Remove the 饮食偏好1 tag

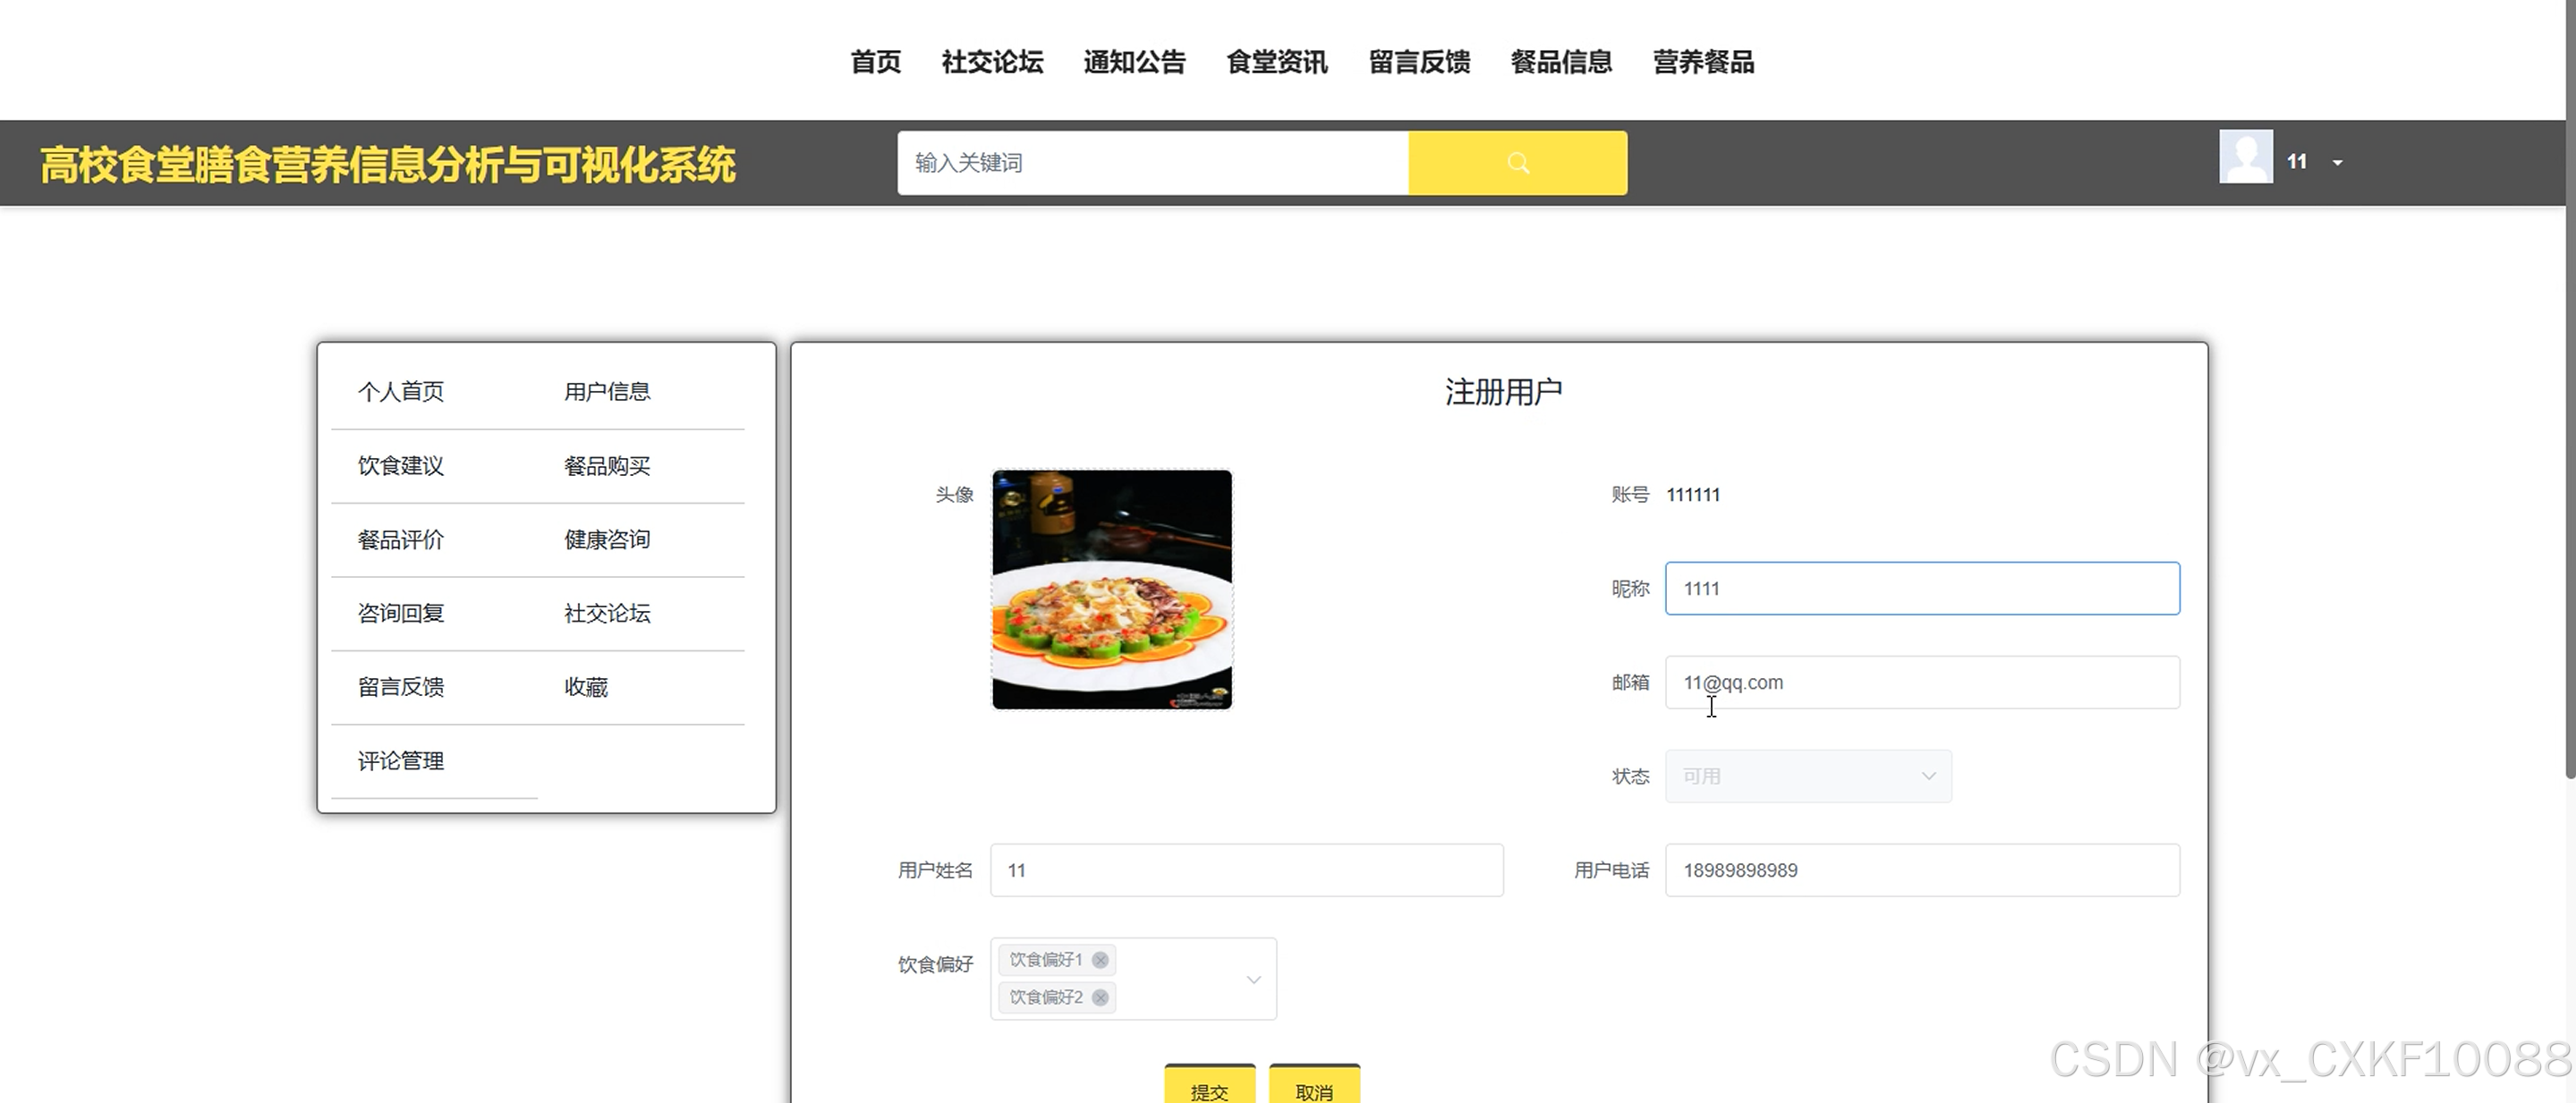pos(1100,960)
